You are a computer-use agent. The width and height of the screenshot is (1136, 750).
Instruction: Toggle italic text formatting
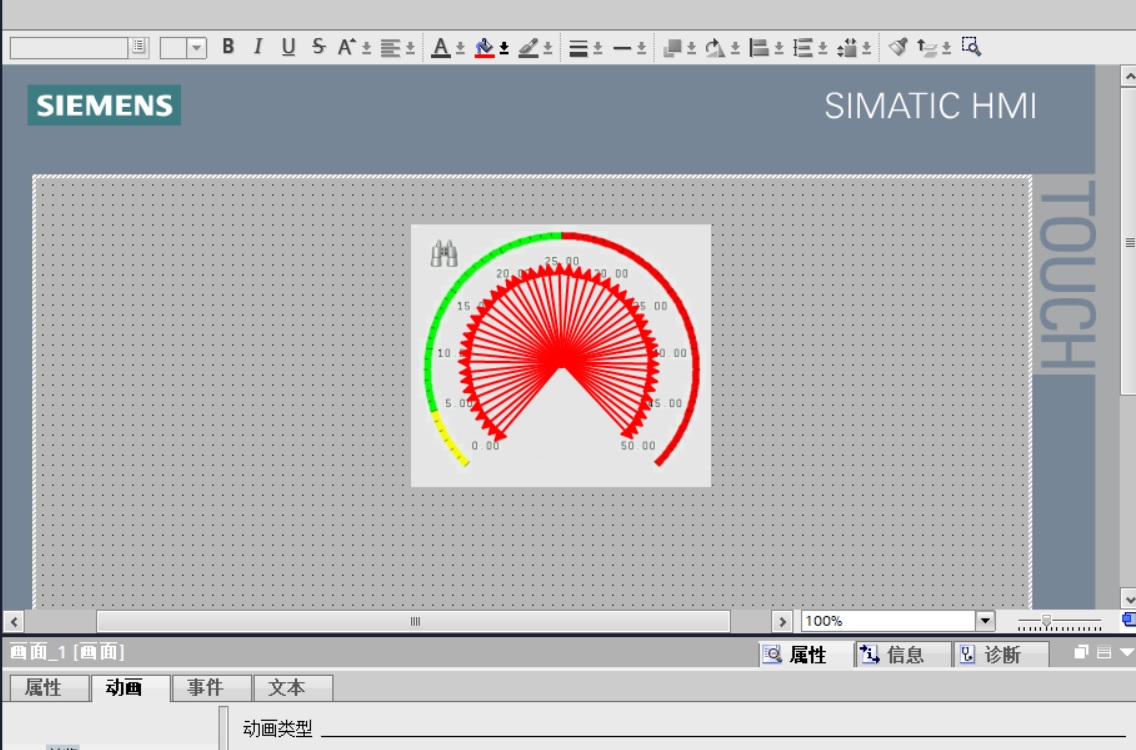pyautogui.click(x=258, y=47)
